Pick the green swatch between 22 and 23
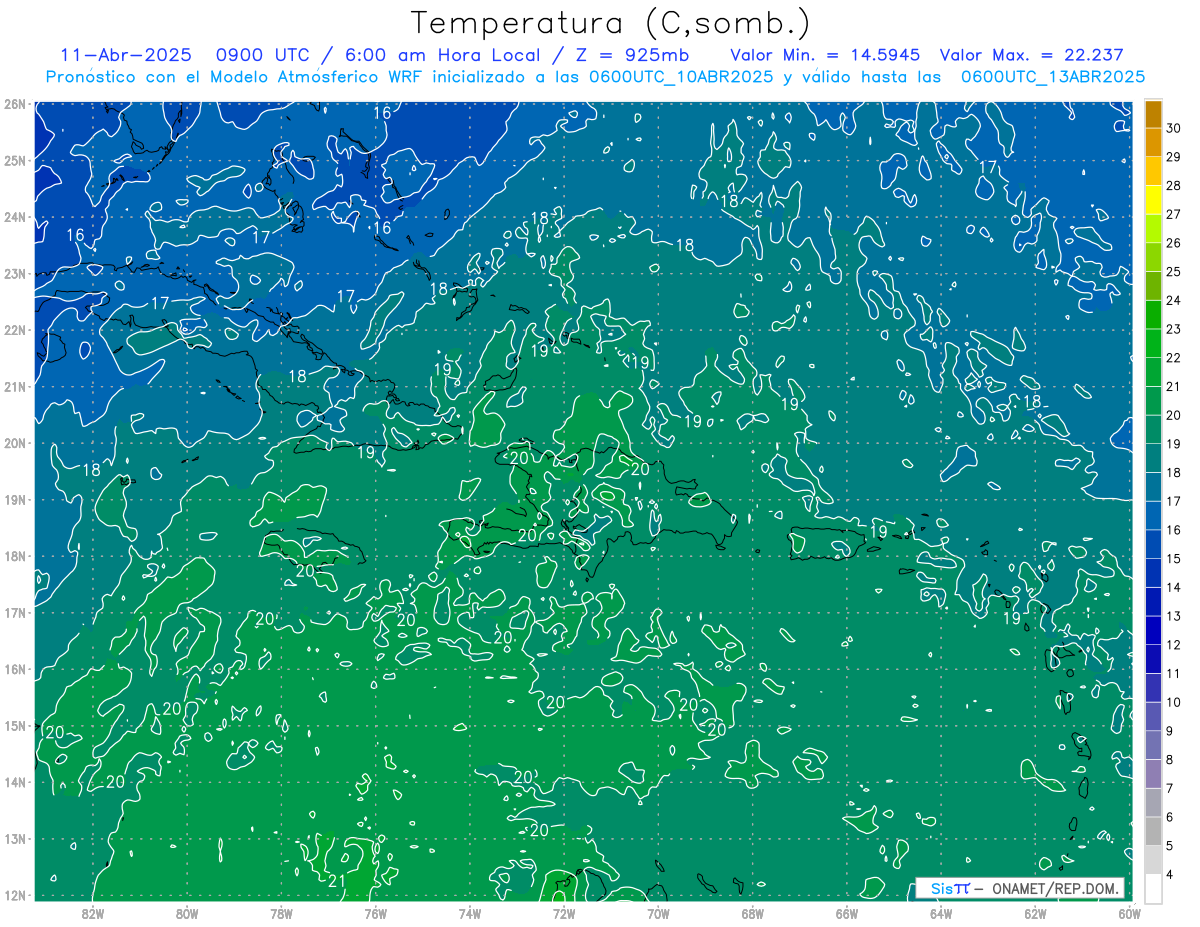1200x927 pixels. click(1153, 342)
